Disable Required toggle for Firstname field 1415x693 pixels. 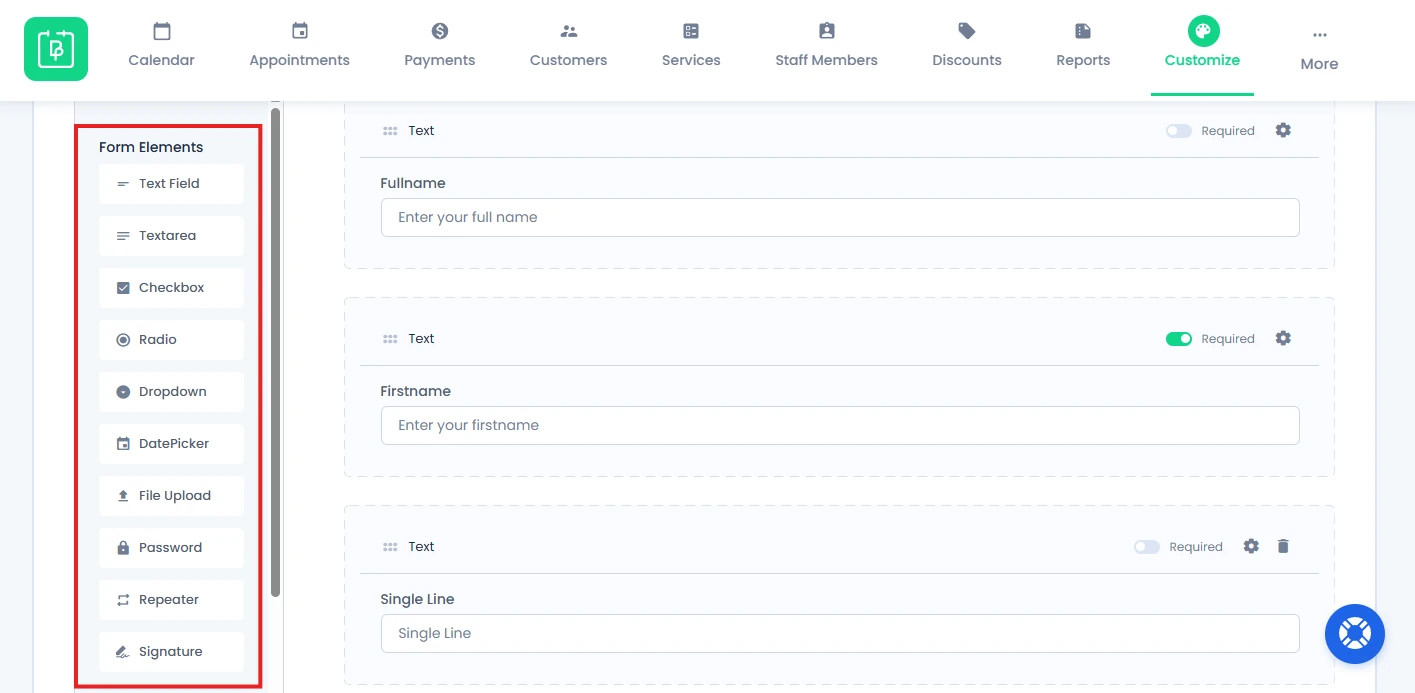pyautogui.click(x=1179, y=339)
